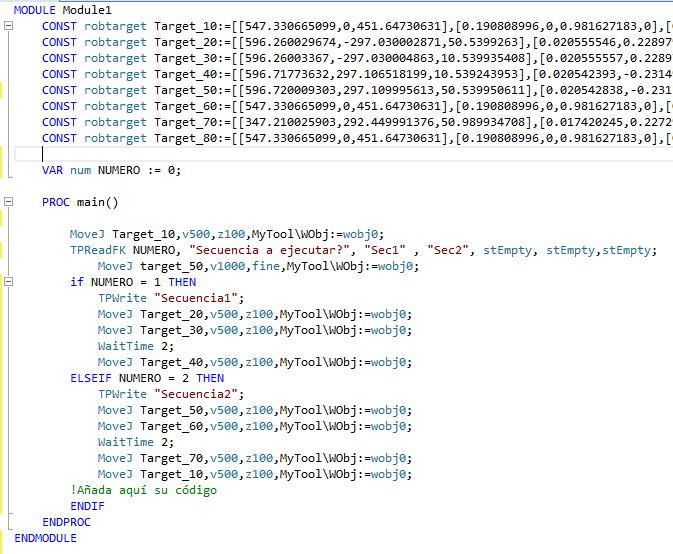Click the 'MoveJ Target_60,v500' line
Image resolution: width=673 pixels, height=554 pixels.
pos(255,427)
